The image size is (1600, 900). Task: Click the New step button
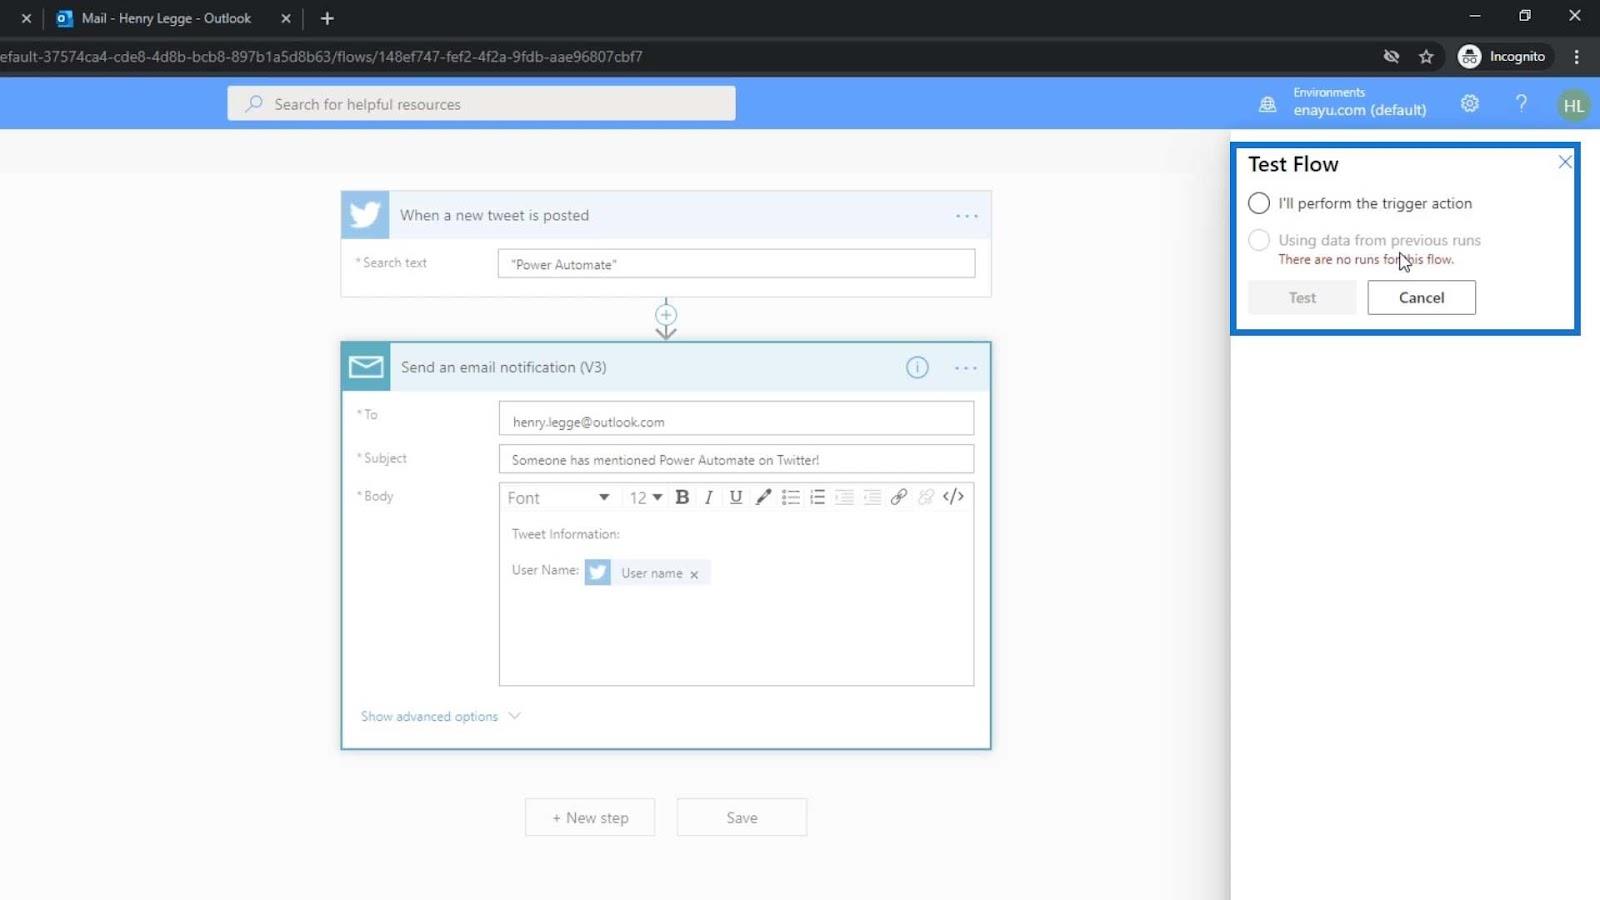click(590, 817)
